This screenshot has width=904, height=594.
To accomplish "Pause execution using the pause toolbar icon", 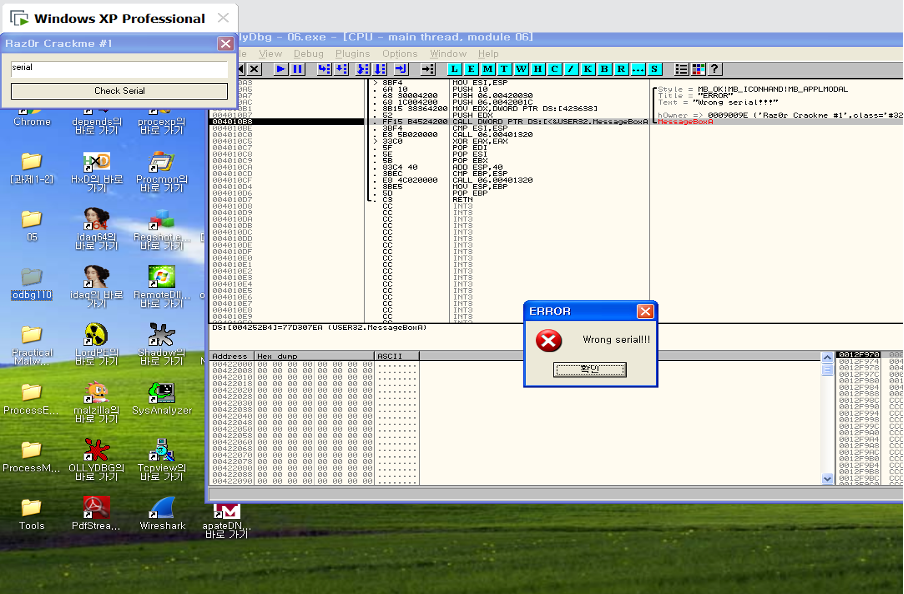I will point(297,69).
